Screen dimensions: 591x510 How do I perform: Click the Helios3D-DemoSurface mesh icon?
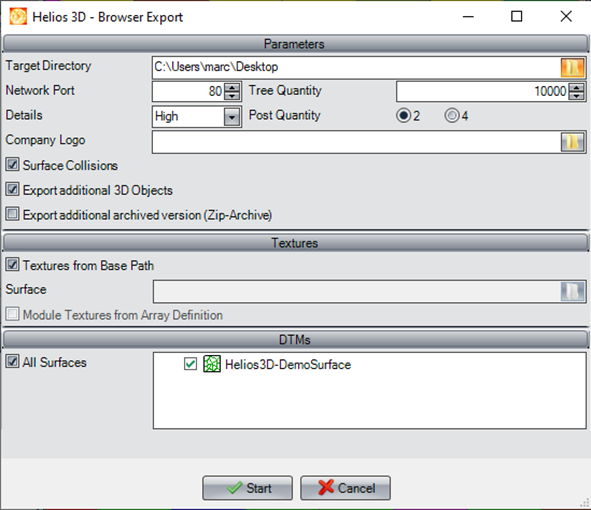212,364
